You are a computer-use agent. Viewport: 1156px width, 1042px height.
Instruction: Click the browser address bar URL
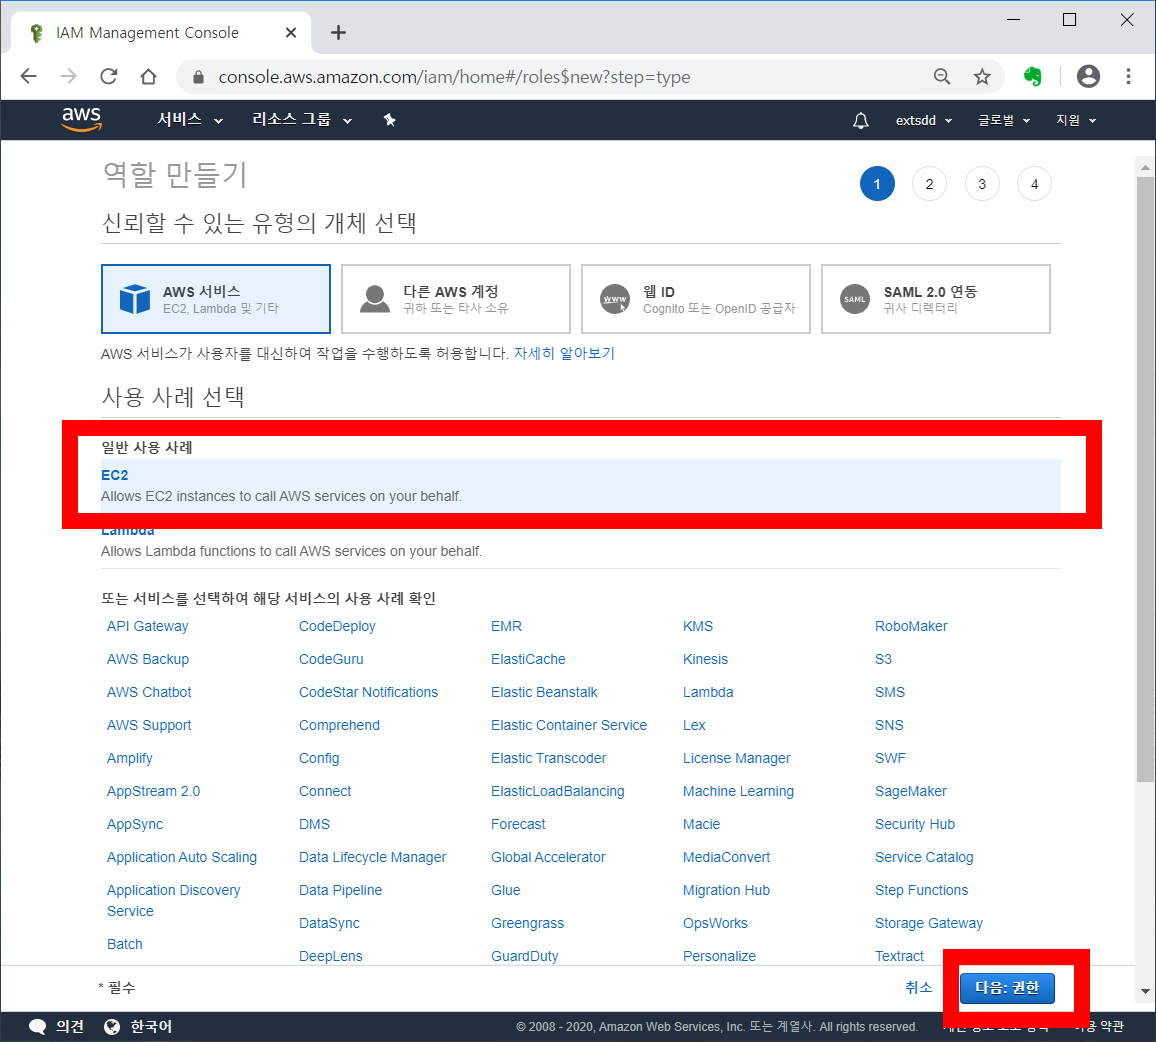click(x=454, y=77)
